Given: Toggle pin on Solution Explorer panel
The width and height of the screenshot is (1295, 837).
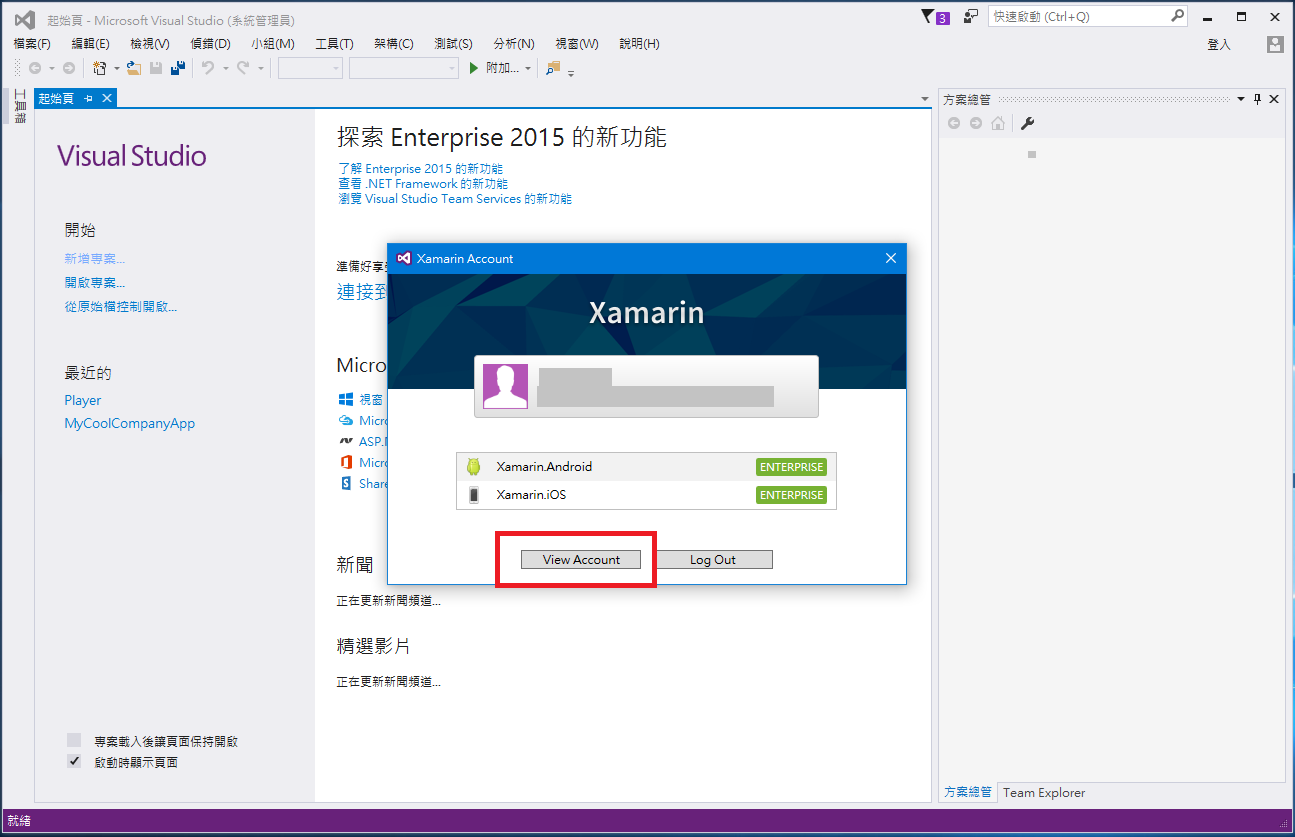Looking at the screenshot, I should coord(1257,99).
